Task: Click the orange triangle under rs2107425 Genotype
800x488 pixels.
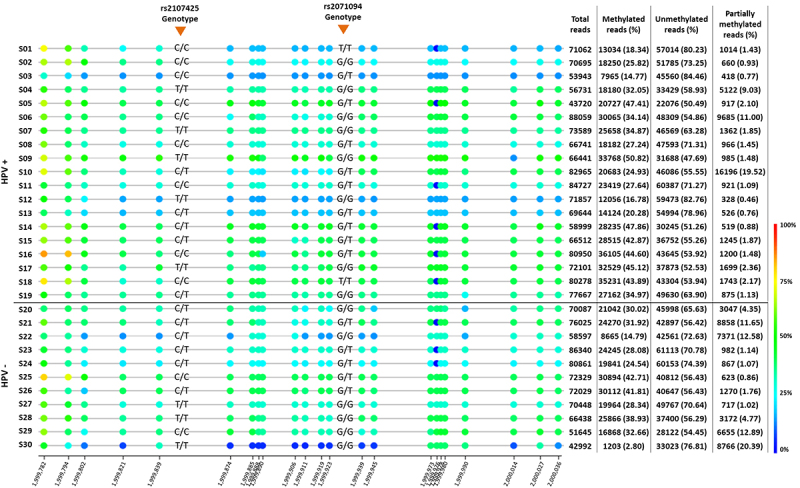Action: pyautogui.click(x=180, y=31)
